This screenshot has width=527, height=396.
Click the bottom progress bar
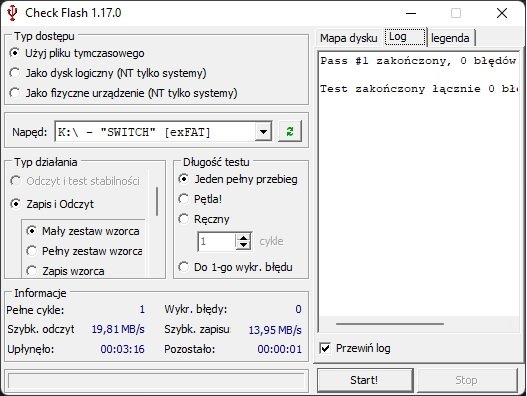tap(156, 381)
